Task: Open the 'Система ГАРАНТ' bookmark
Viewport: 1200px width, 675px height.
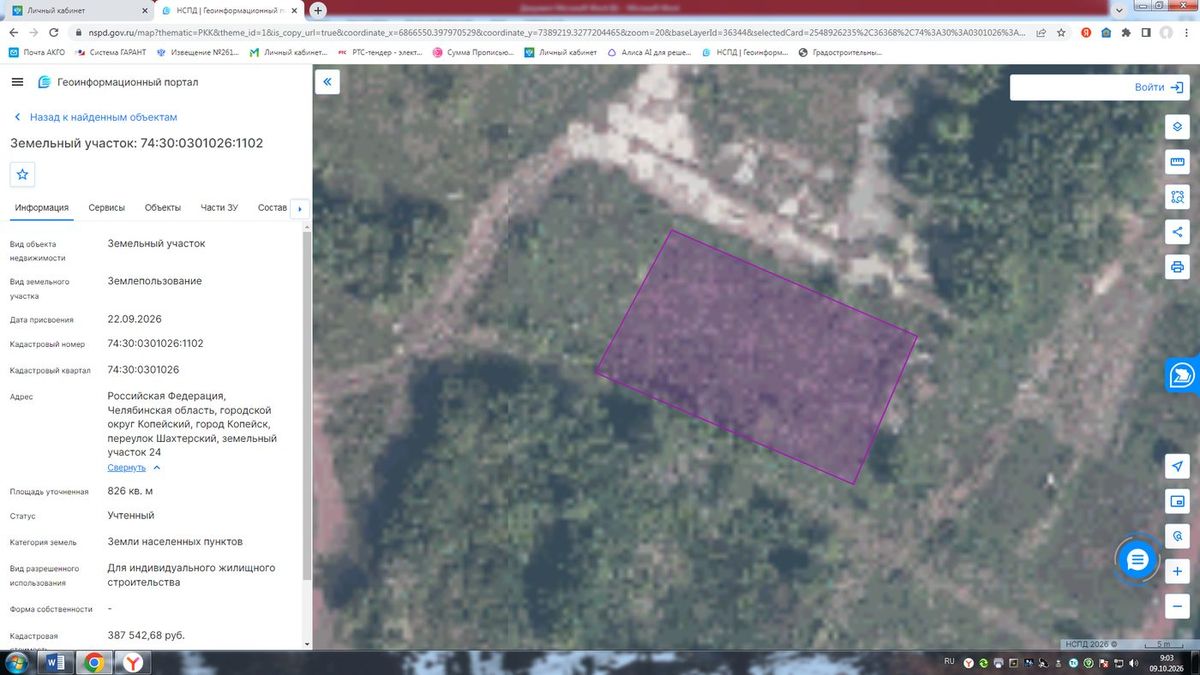Action: (x=111, y=52)
